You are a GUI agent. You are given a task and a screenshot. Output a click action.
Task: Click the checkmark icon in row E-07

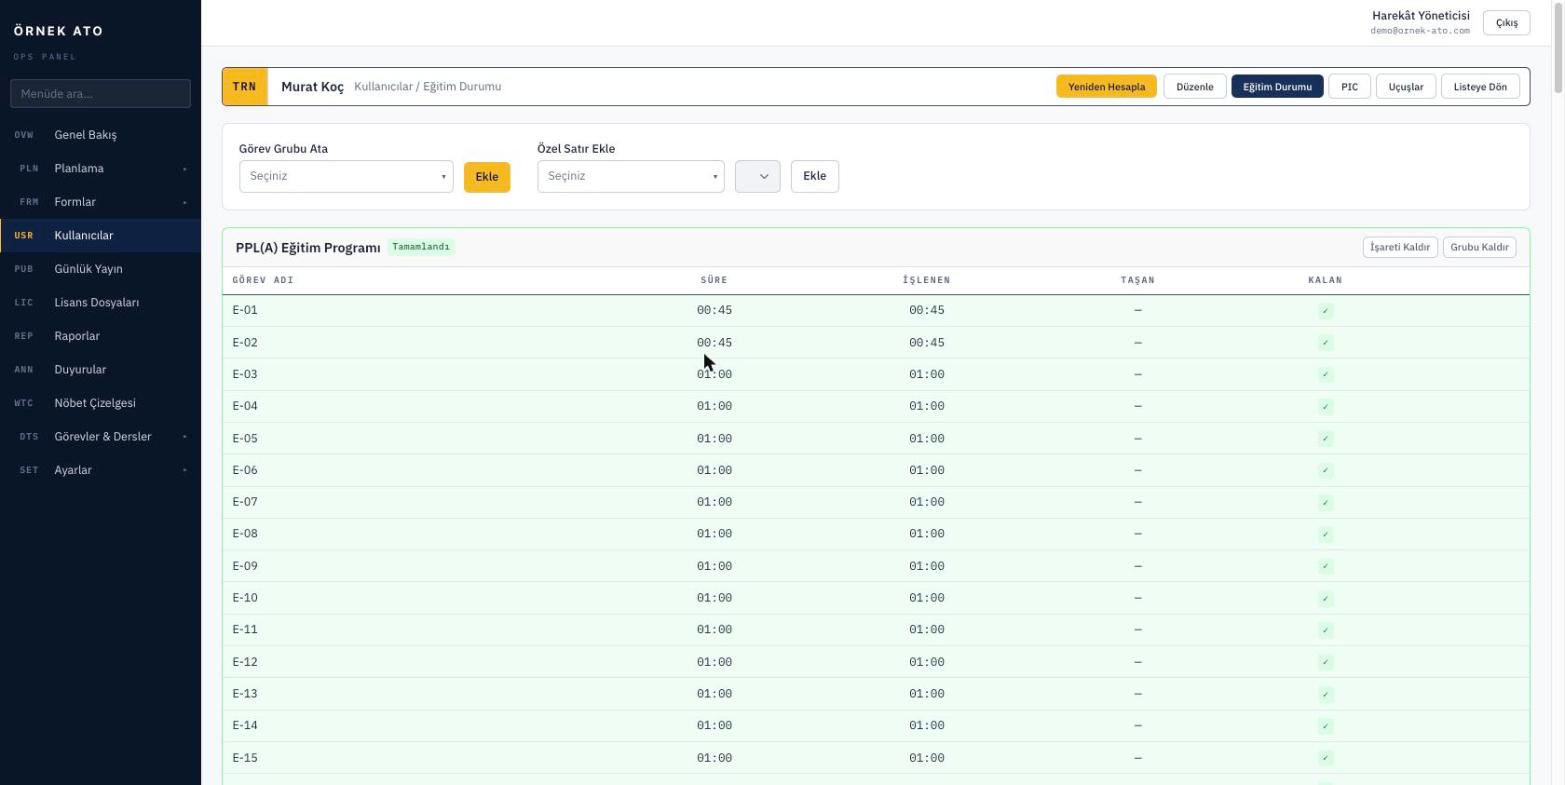[1325, 503]
